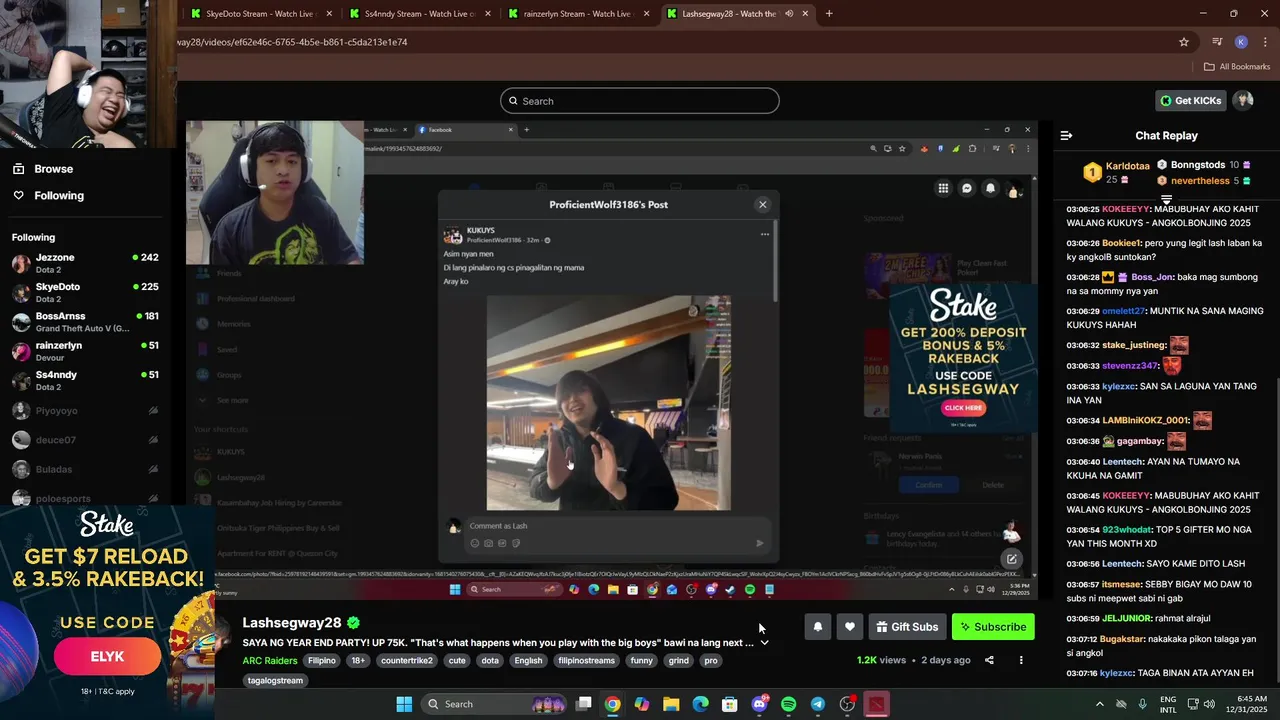Select the tagalogstream tag

275,681
